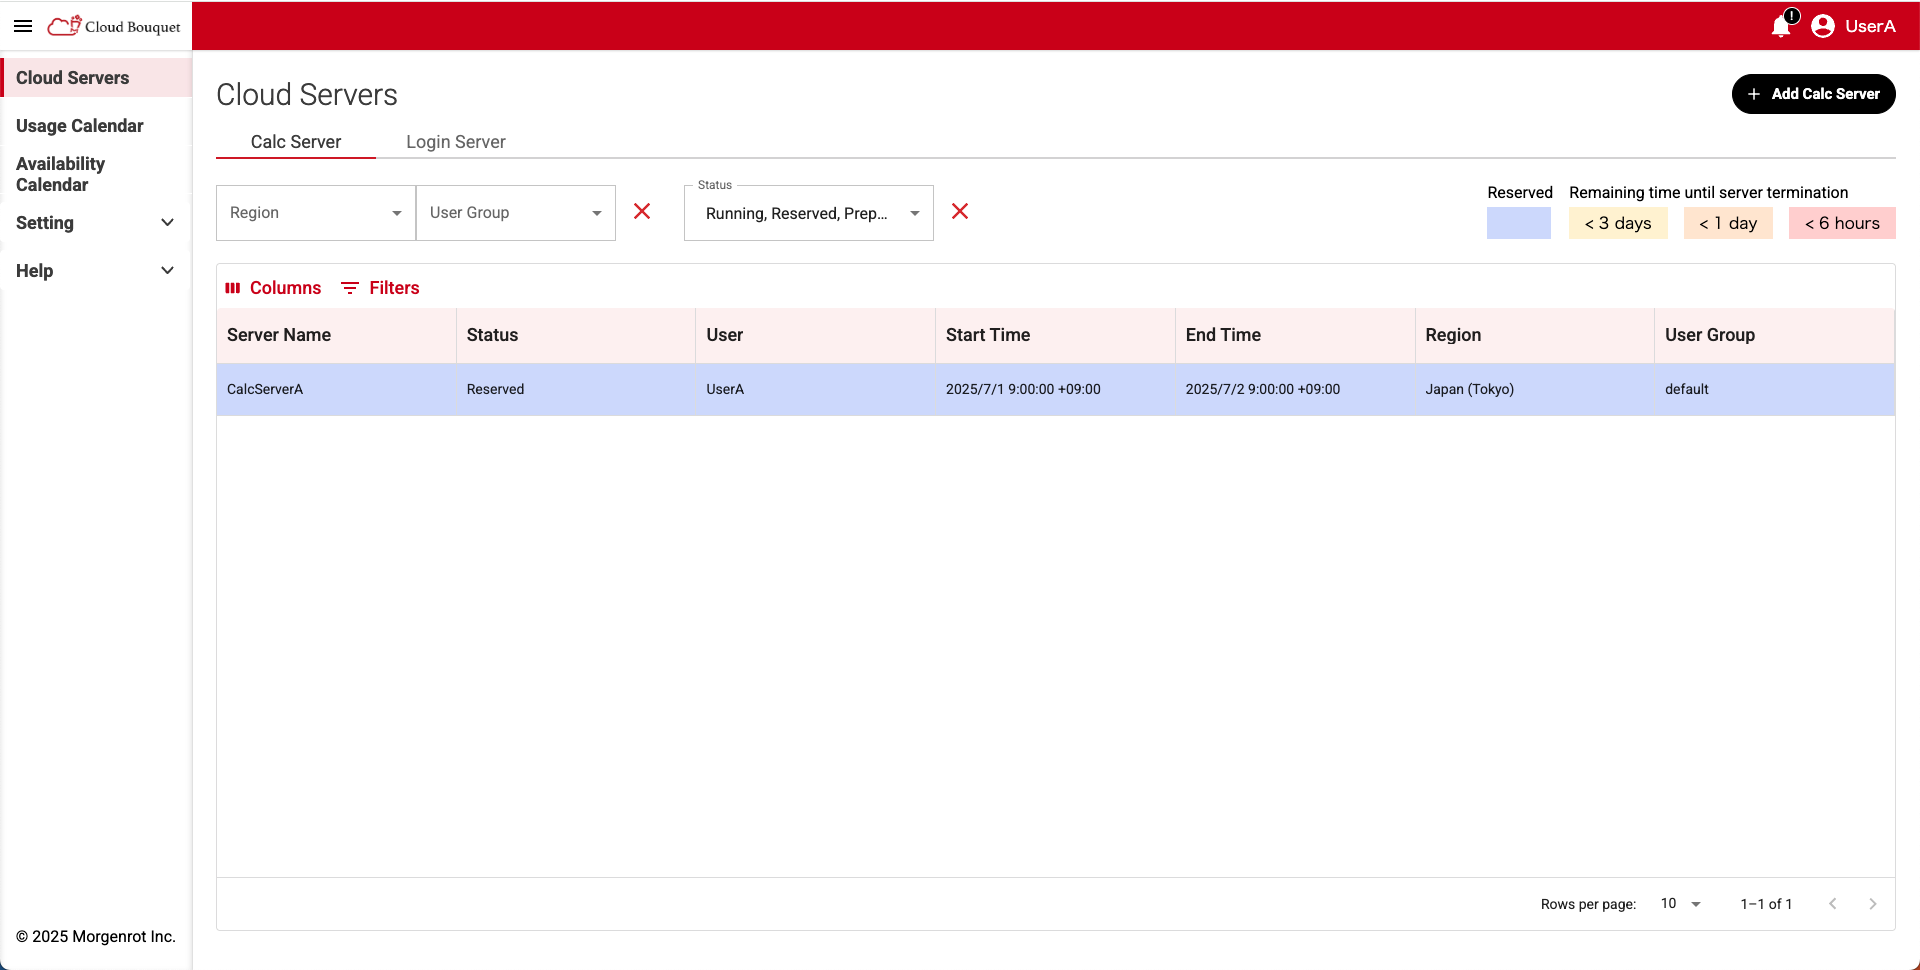Open the hamburger navigation menu

(x=22, y=26)
